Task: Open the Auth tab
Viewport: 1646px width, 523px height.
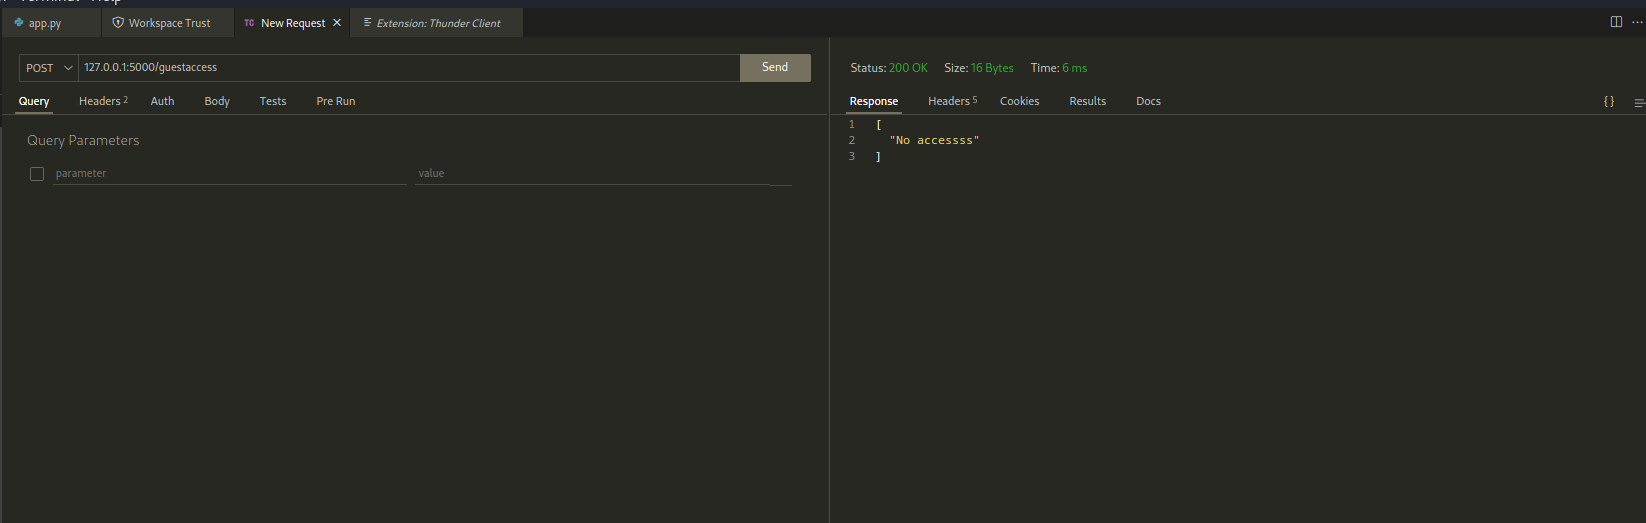Action: (x=162, y=101)
